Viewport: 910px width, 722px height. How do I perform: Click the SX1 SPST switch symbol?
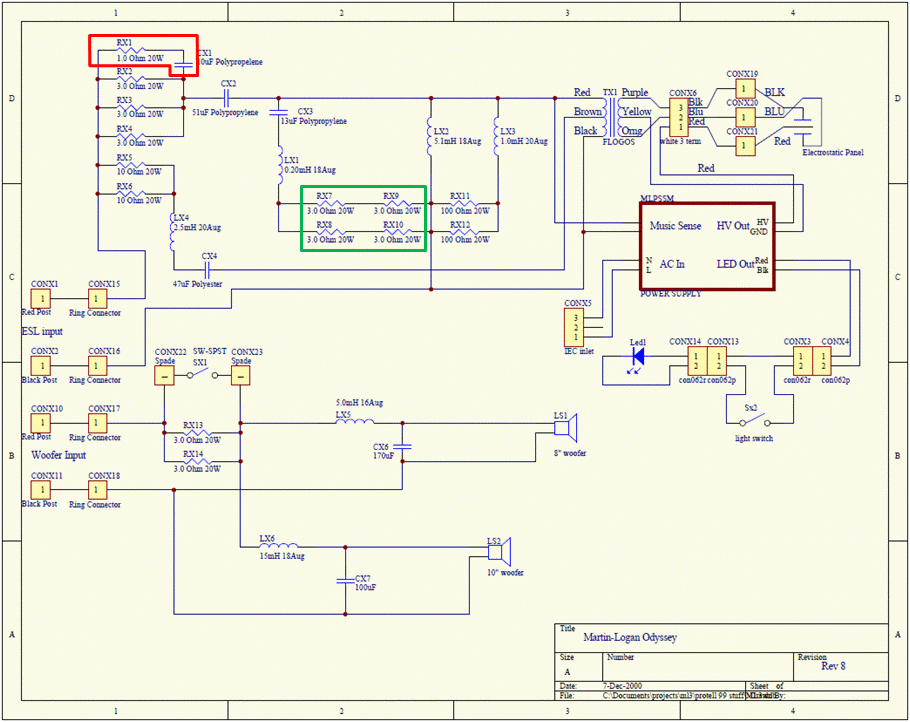click(202, 375)
